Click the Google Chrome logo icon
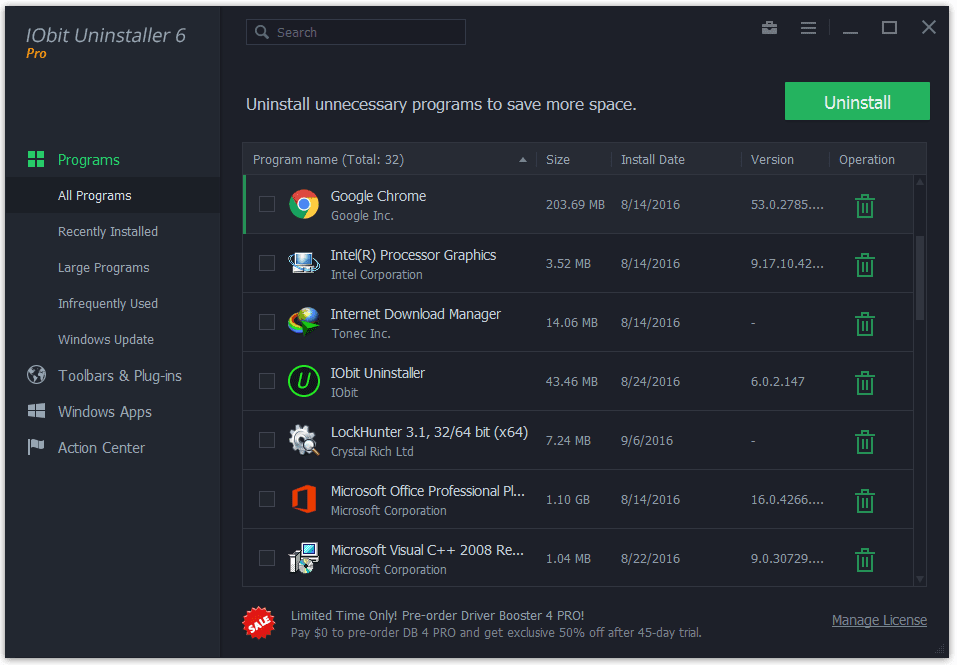Viewport: 957px width, 665px height. [303, 204]
